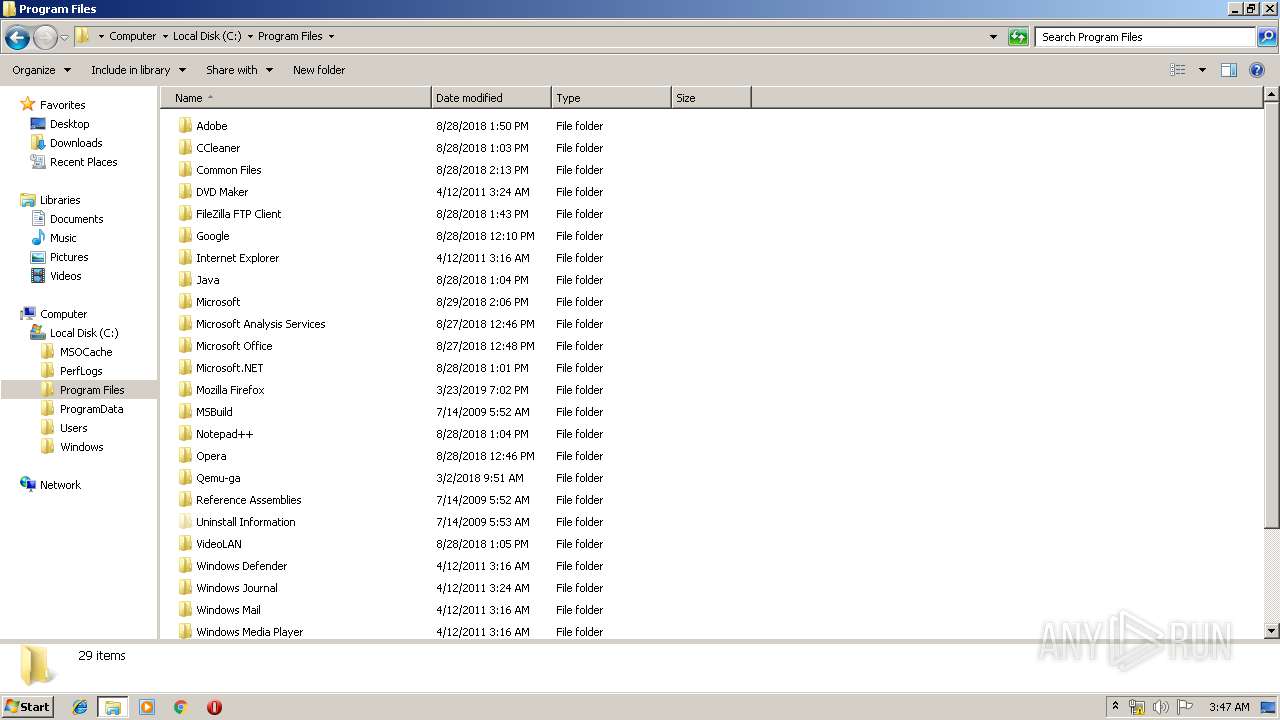Select Local Disk (C:) in tree

pos(84,333)
